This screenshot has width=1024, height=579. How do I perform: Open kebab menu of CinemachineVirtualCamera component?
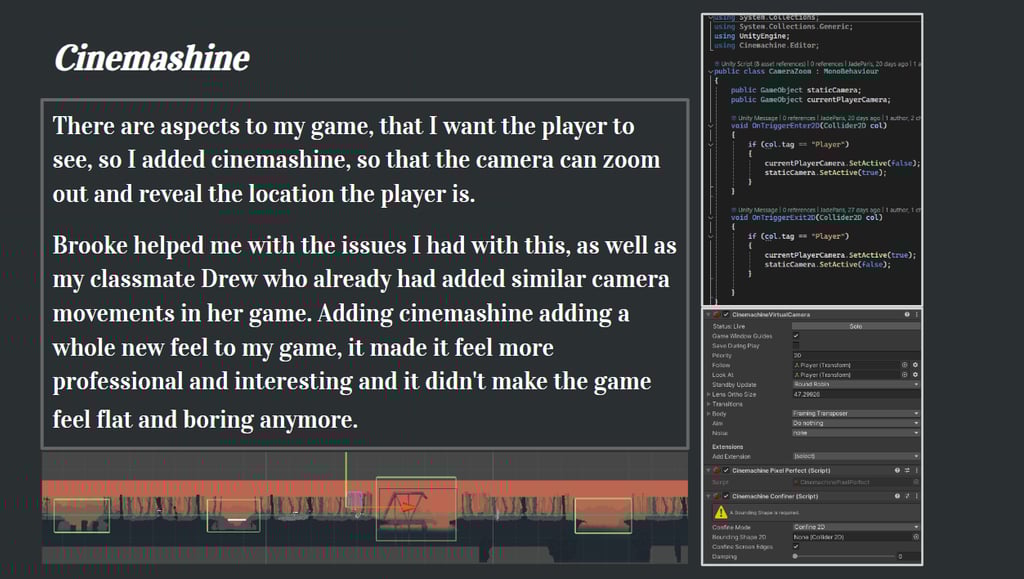coord(916,315)
